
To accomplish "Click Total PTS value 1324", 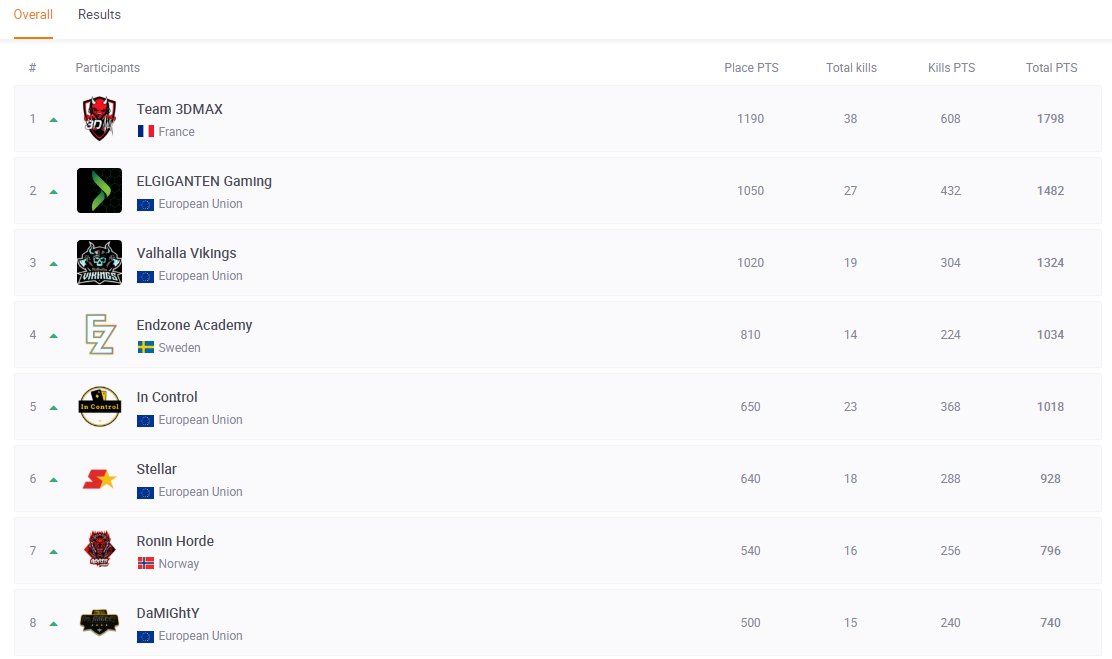I will [1050, 262].
